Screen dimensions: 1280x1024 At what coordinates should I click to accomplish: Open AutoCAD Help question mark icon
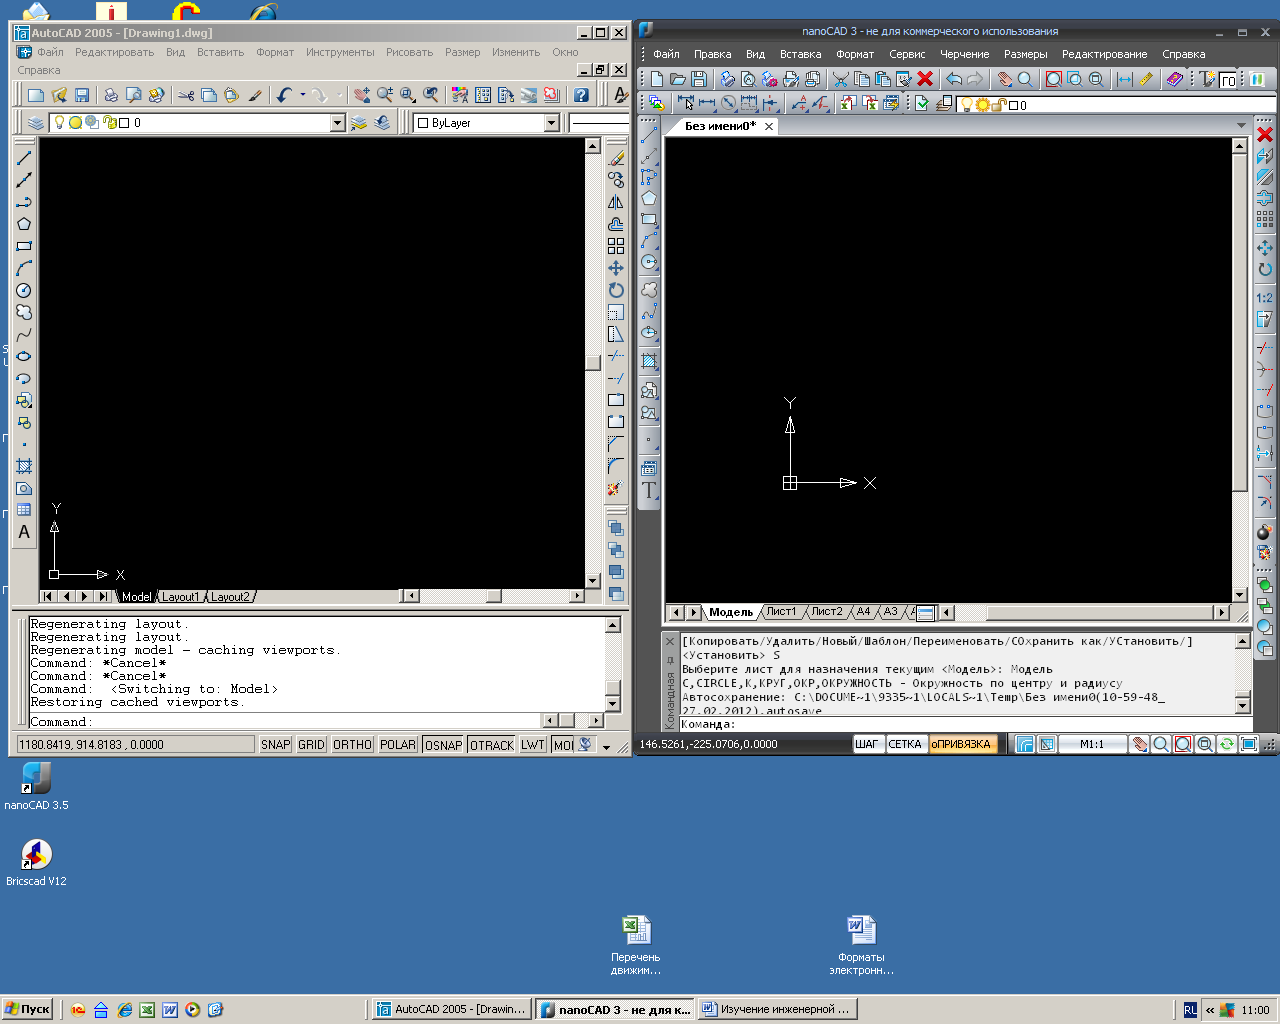[581, 95]
